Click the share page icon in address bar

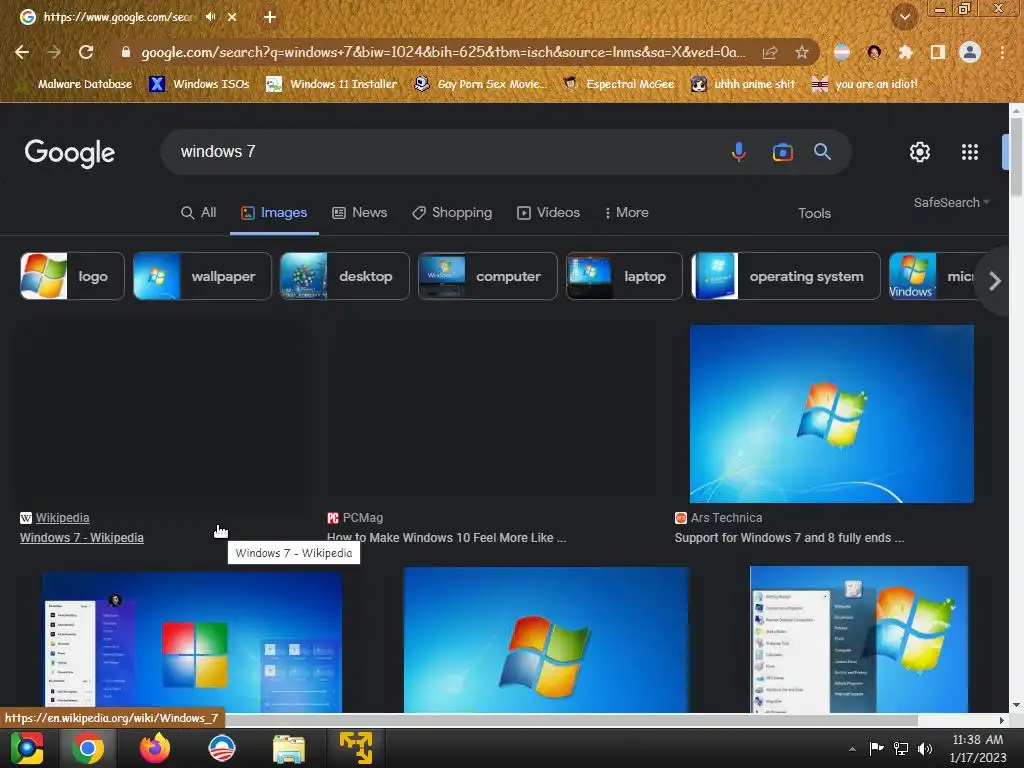pyautogui.click(x=770, y=52)
